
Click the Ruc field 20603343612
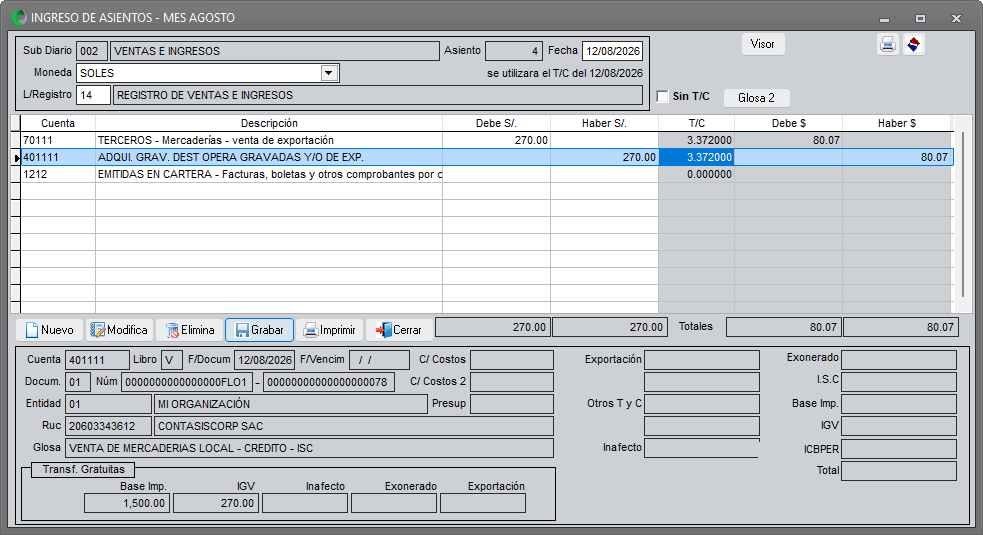[108, 426]
